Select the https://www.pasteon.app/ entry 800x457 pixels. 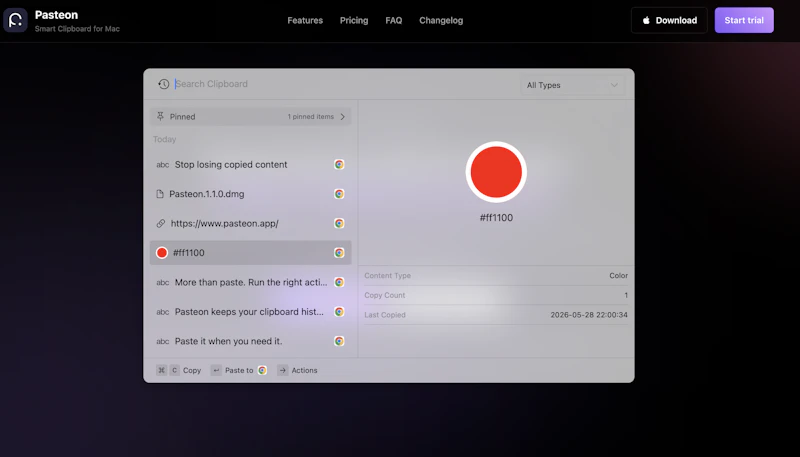251,223
